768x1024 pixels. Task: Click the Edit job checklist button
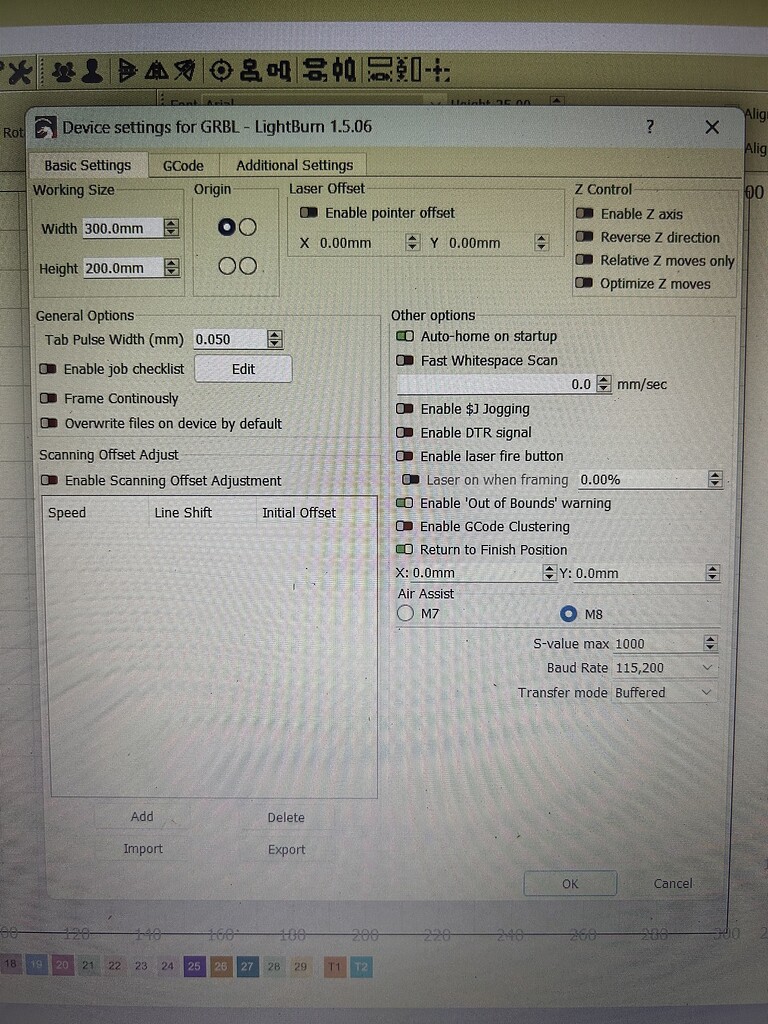243,369
